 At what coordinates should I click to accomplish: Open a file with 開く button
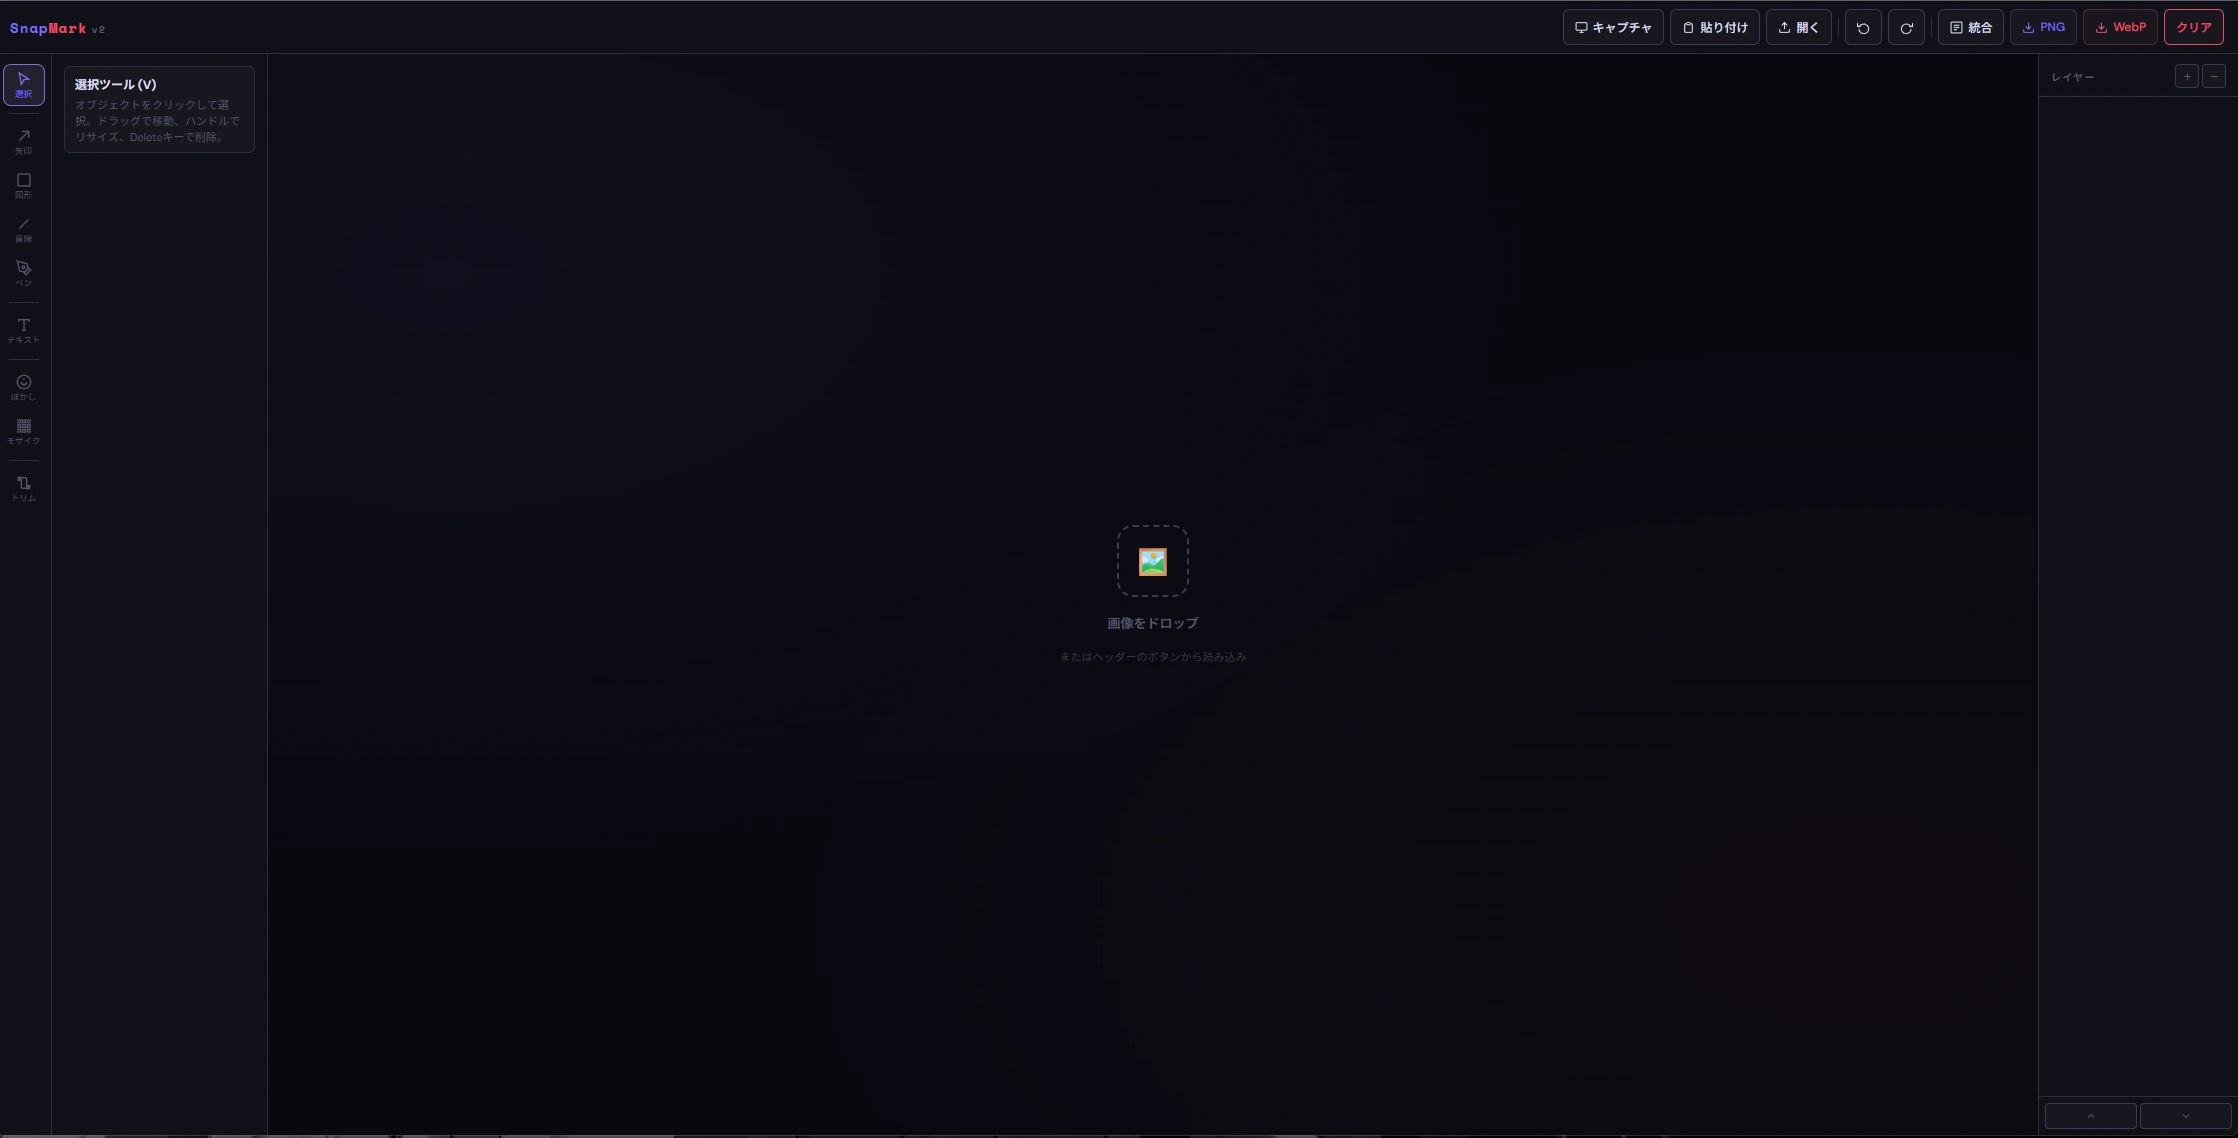[1798, 28]
